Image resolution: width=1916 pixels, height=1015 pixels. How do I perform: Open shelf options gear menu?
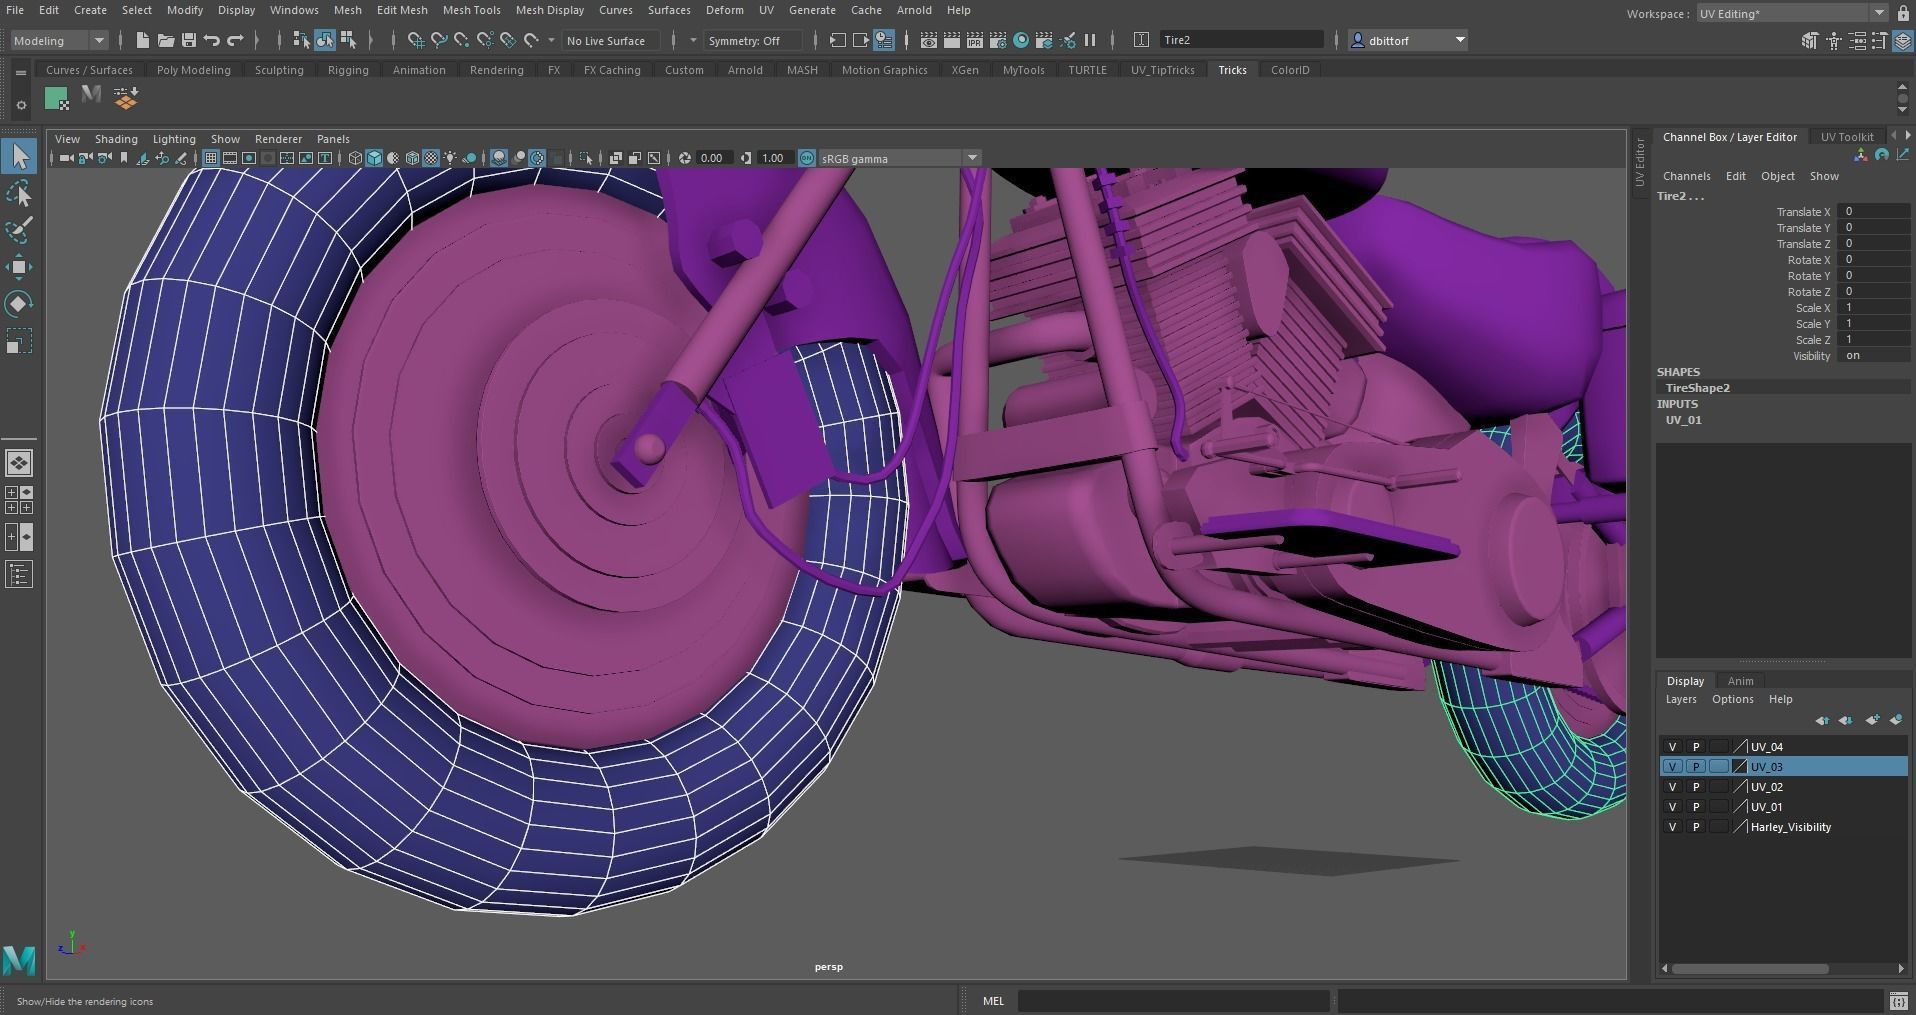(21, 105)
